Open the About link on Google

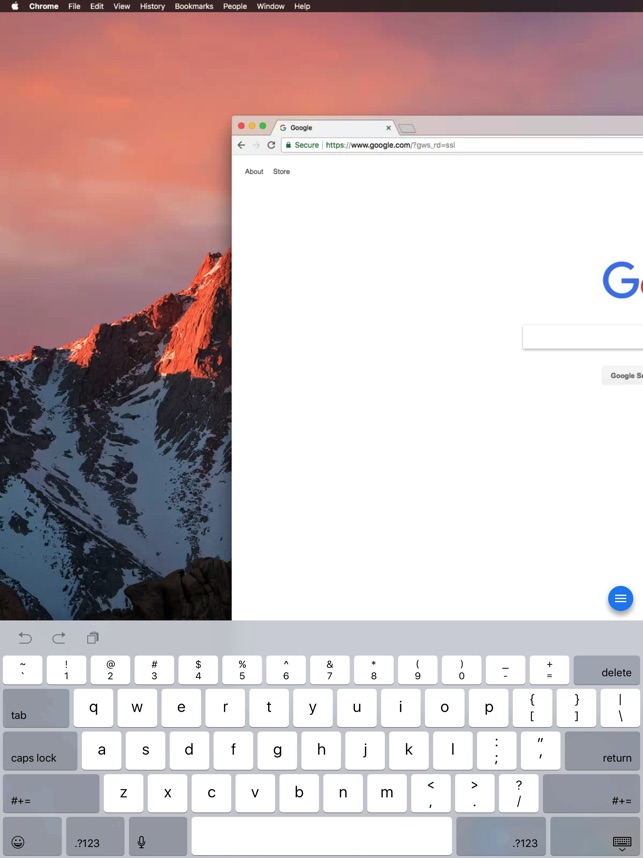point(254,171)
